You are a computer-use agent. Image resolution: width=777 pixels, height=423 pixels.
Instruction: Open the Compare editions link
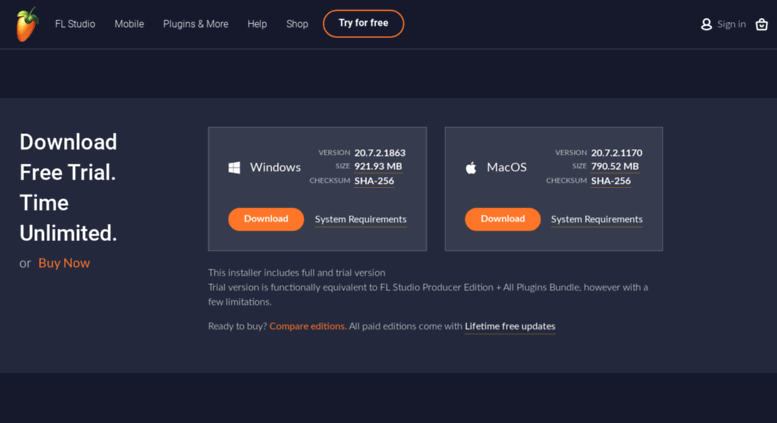pyautogui.click(x=308, y=326)
